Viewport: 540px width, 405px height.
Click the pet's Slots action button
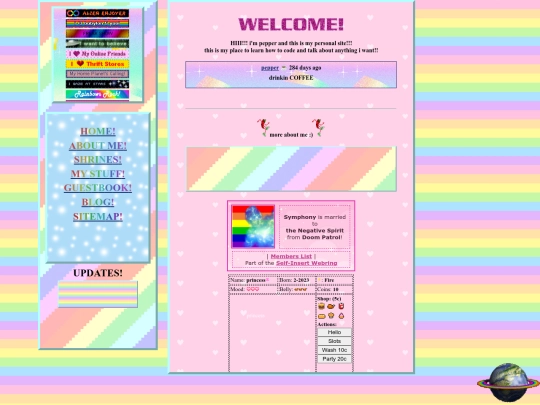(x=334, y=341)
